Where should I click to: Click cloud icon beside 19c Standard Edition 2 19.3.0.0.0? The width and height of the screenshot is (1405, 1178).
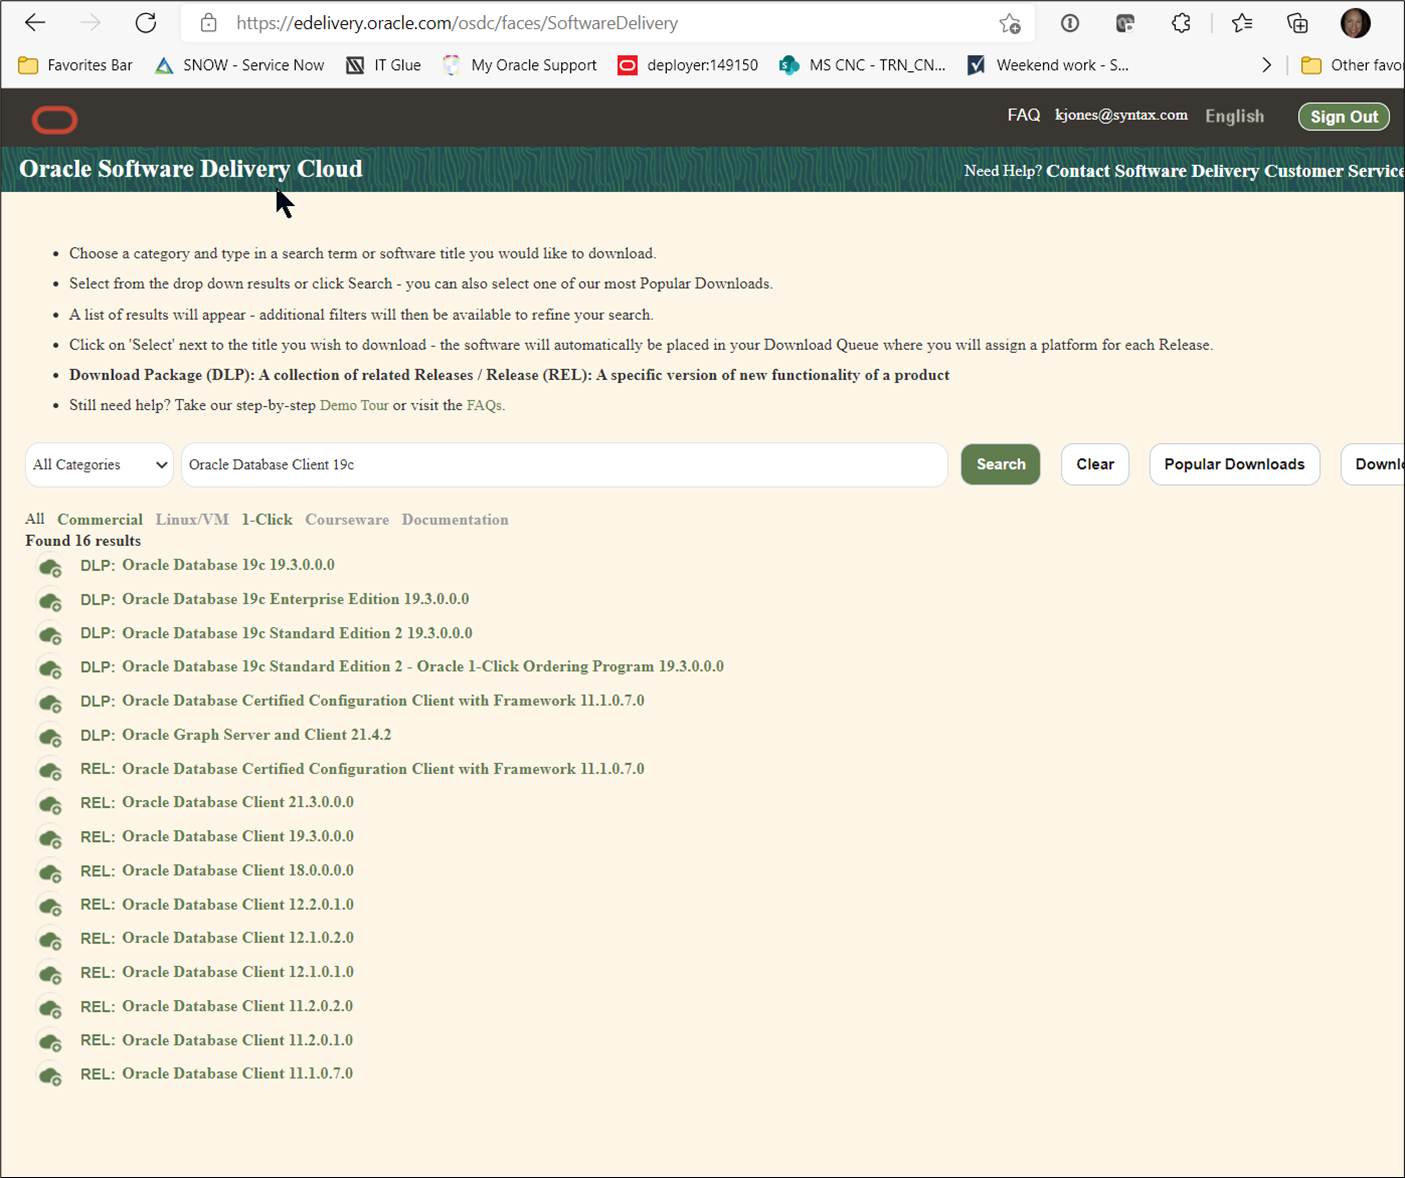tap(50, 636)
